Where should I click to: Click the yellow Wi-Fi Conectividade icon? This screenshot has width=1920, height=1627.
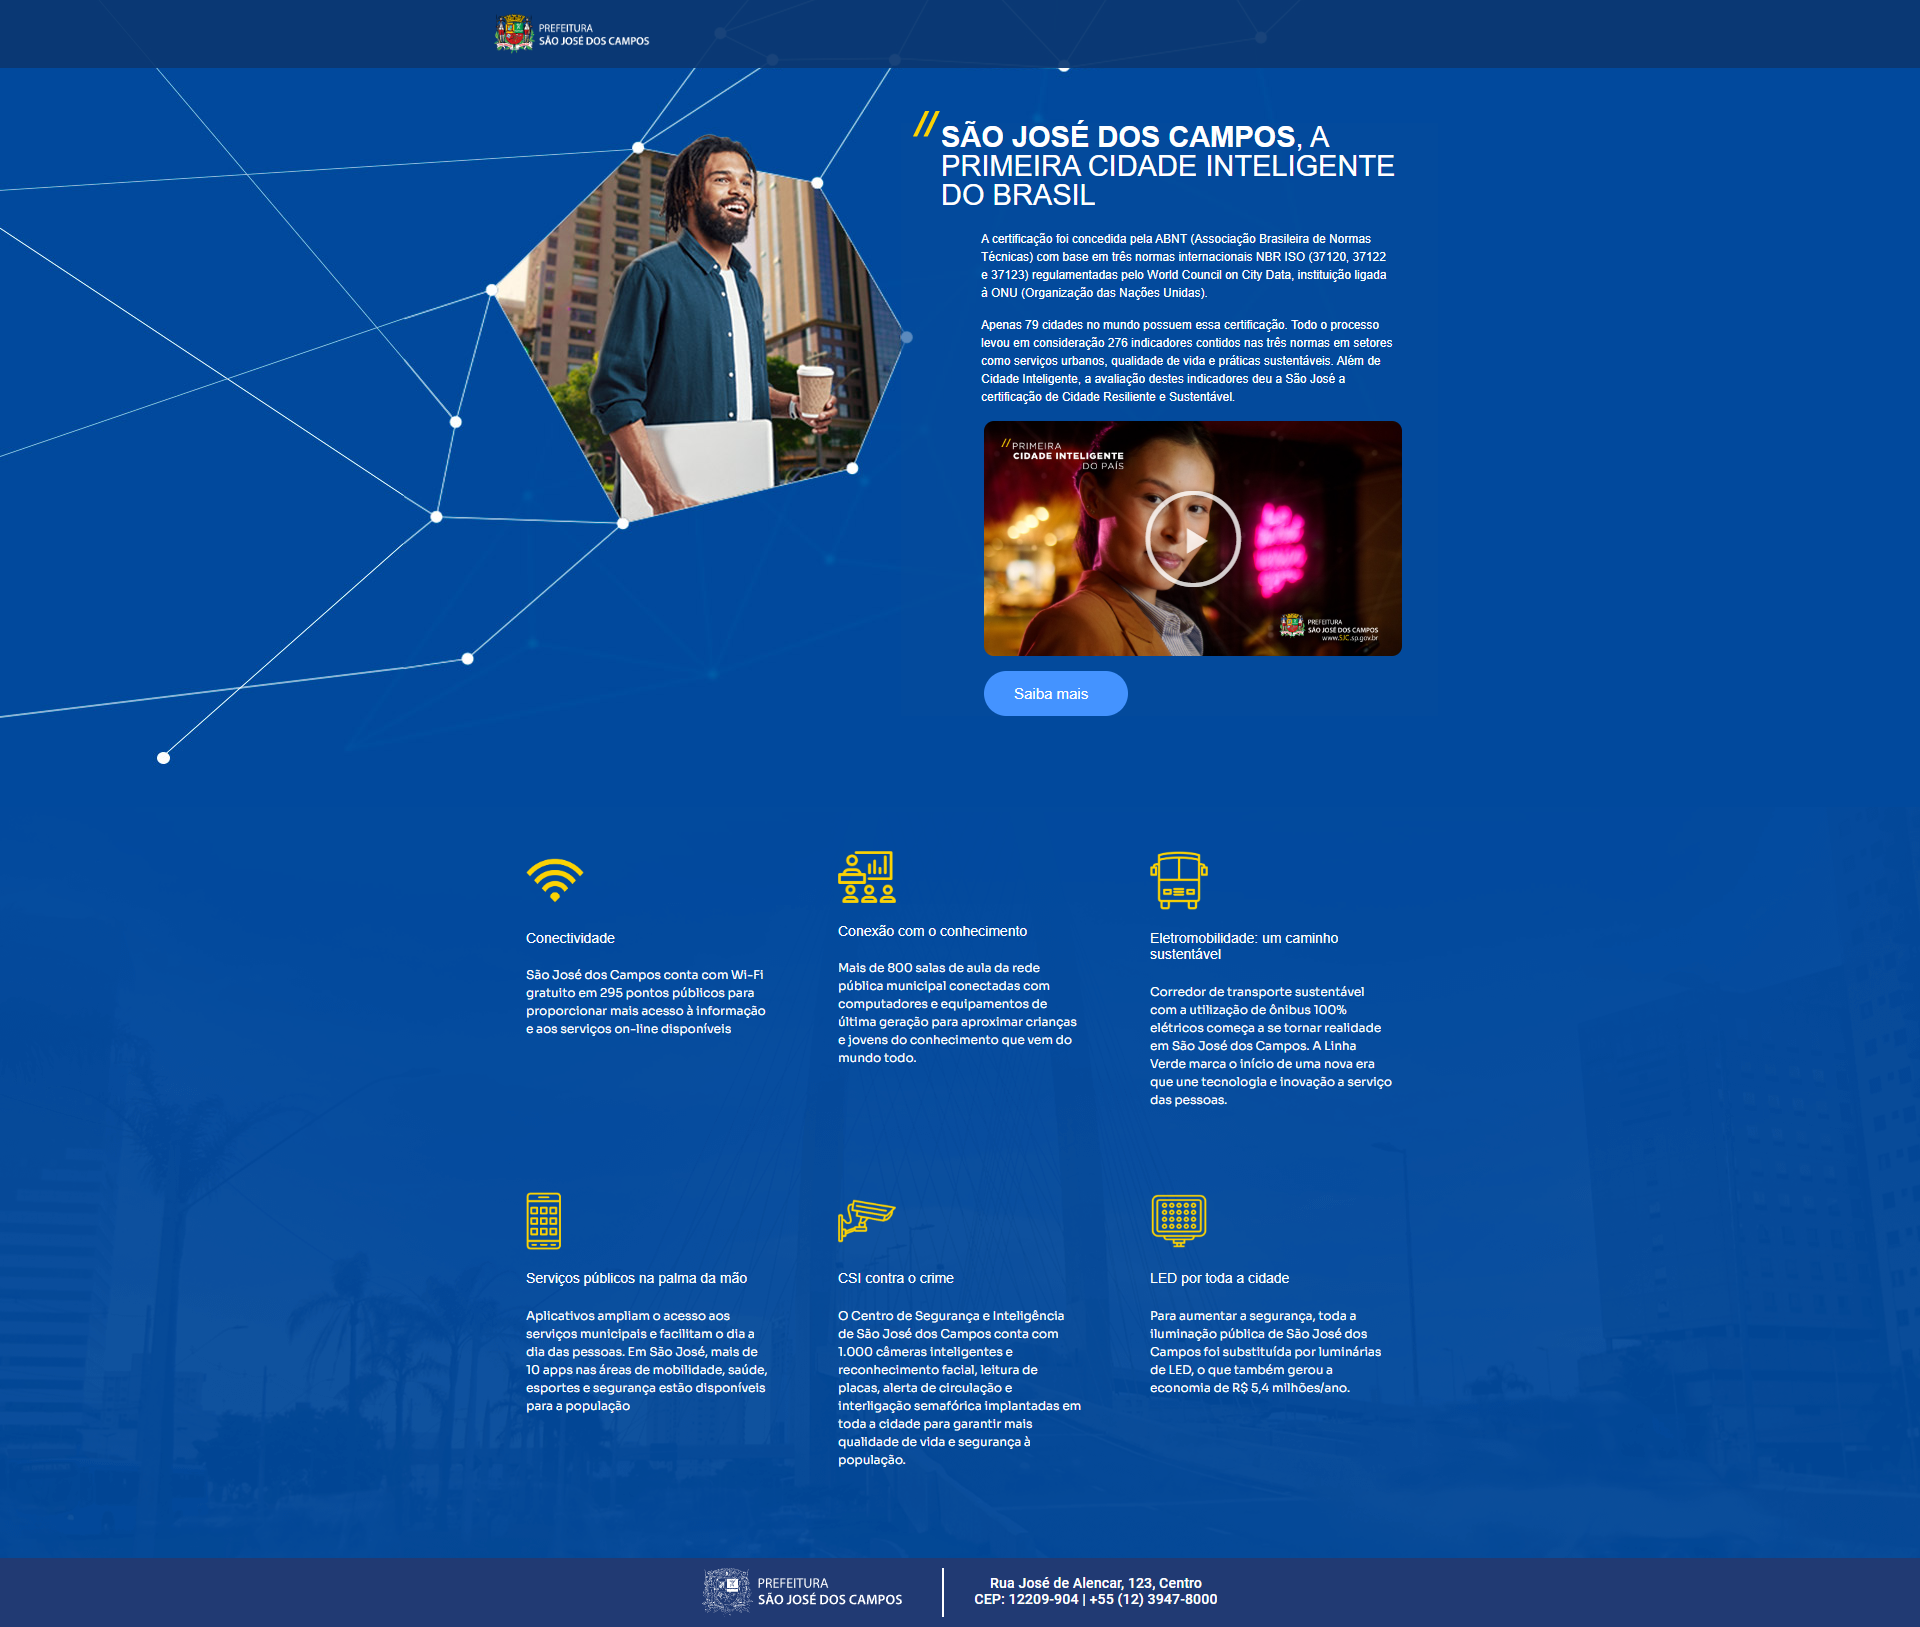[555, 880]
